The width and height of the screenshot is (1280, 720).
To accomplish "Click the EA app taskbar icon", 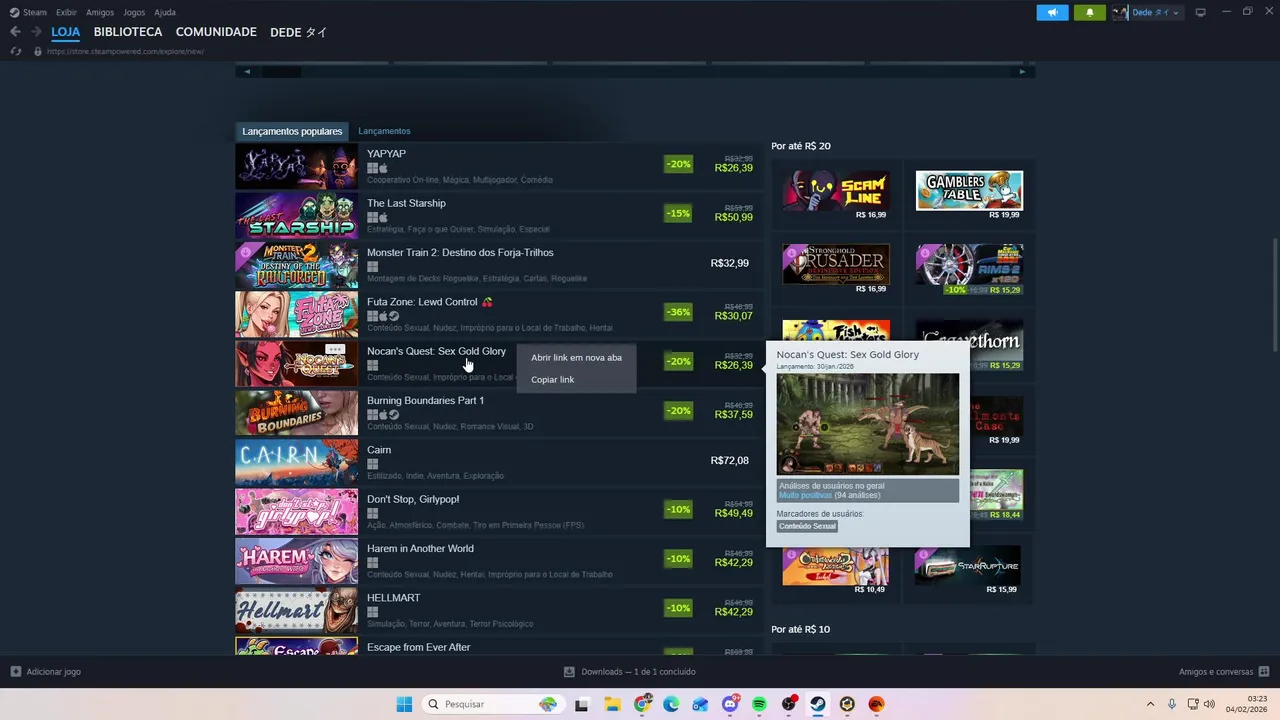I will pos(877,704).
